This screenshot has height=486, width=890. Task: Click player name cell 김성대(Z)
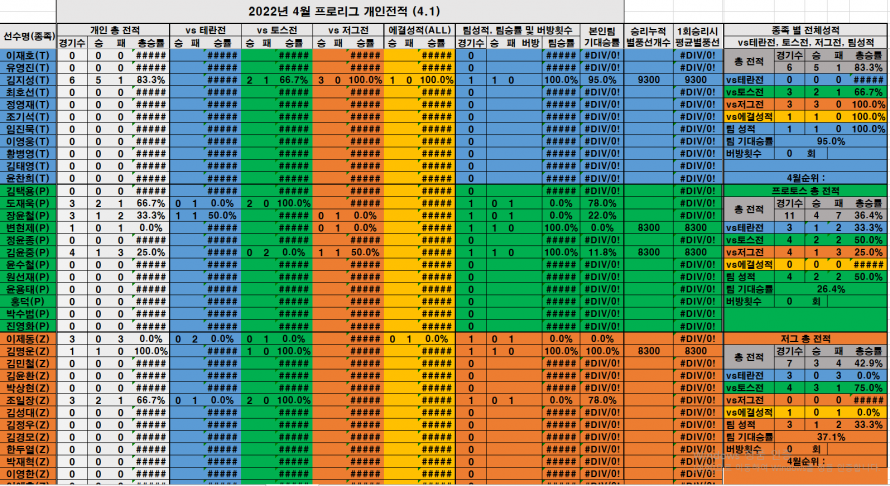coord(28,413)
